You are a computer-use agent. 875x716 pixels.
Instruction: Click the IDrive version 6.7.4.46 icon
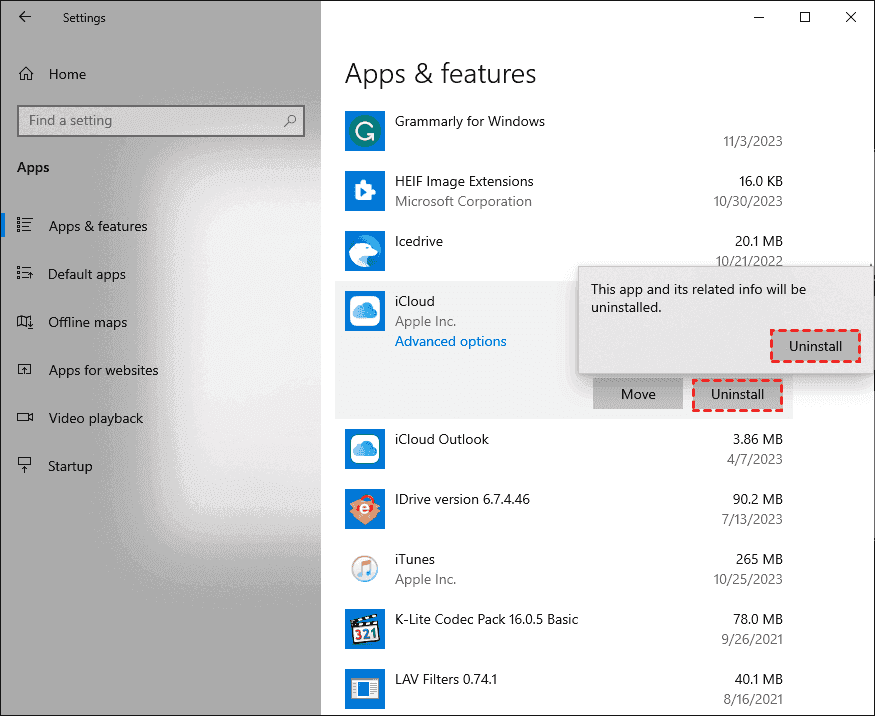click(x=364, y=509)
